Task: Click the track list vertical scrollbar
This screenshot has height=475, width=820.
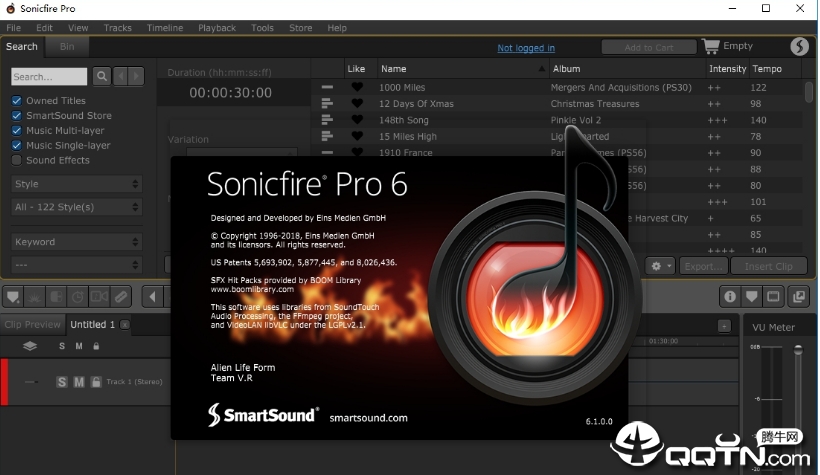Action: click(808, 92)
